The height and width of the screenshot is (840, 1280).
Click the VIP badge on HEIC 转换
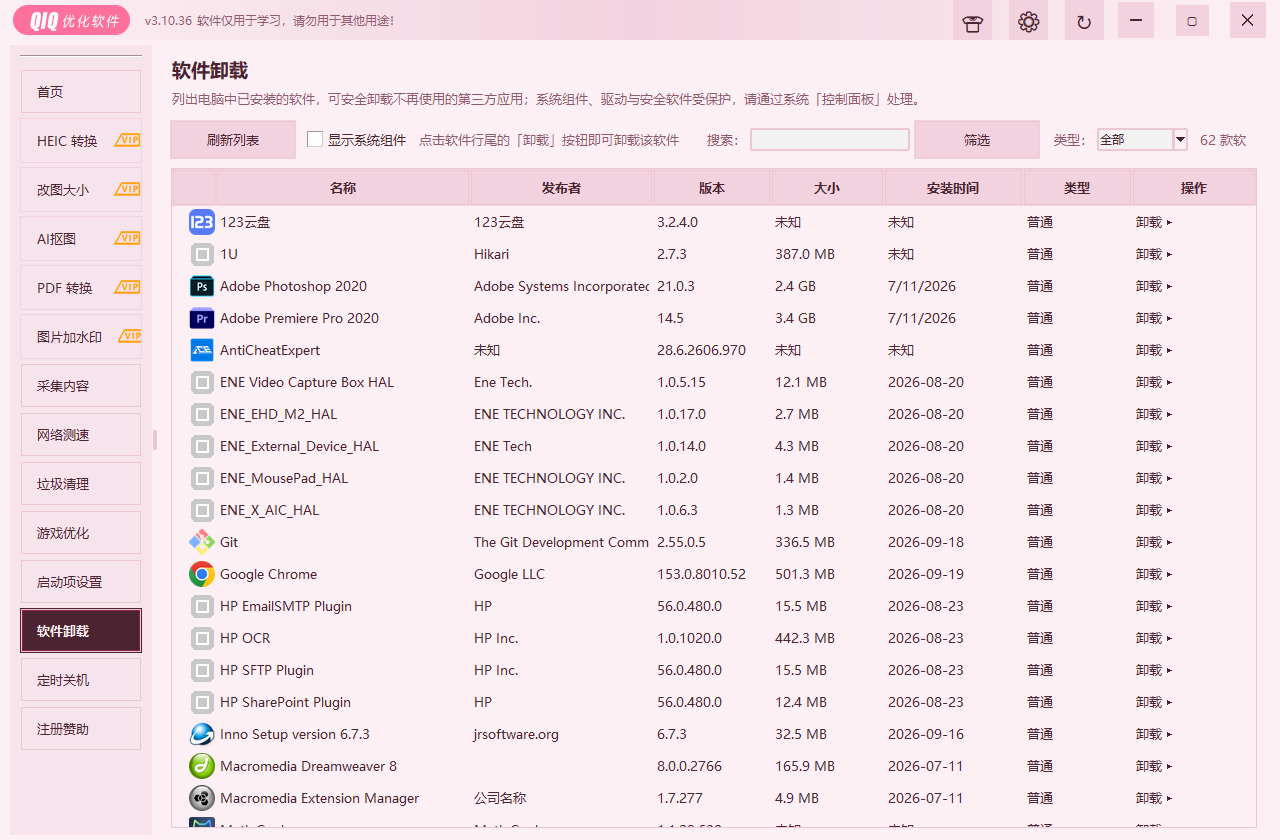pyautogui.click(x=127, y=140)
